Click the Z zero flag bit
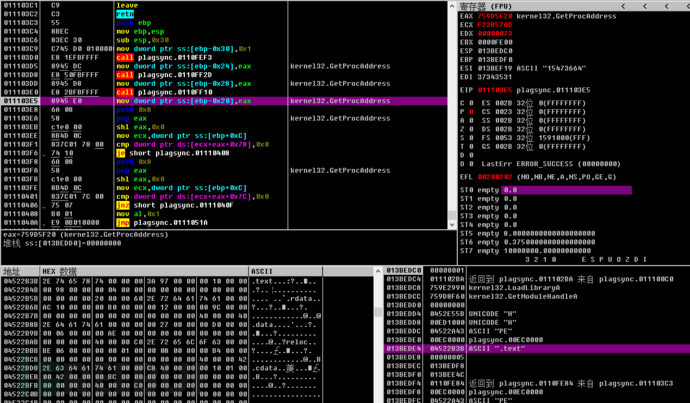The image size is (690, 403). click(x=471, y=129)
